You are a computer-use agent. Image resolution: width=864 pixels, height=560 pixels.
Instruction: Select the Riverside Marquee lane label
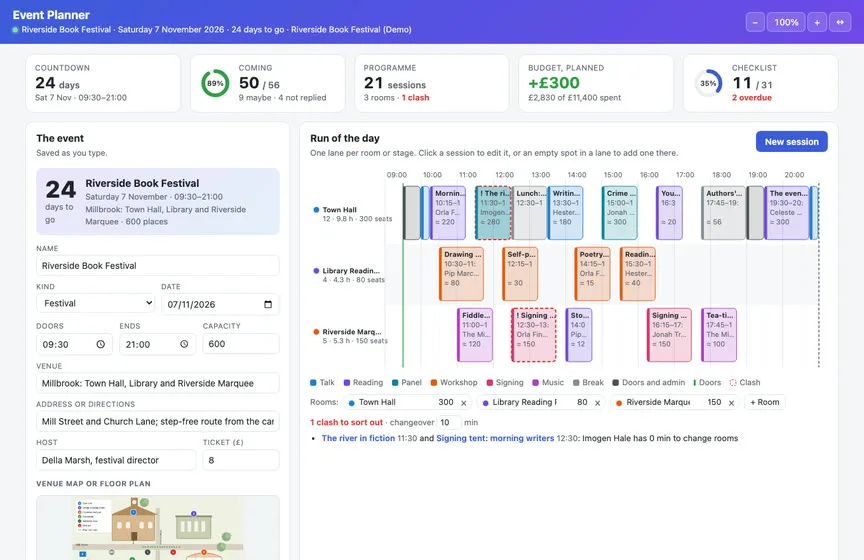point(350,336)
